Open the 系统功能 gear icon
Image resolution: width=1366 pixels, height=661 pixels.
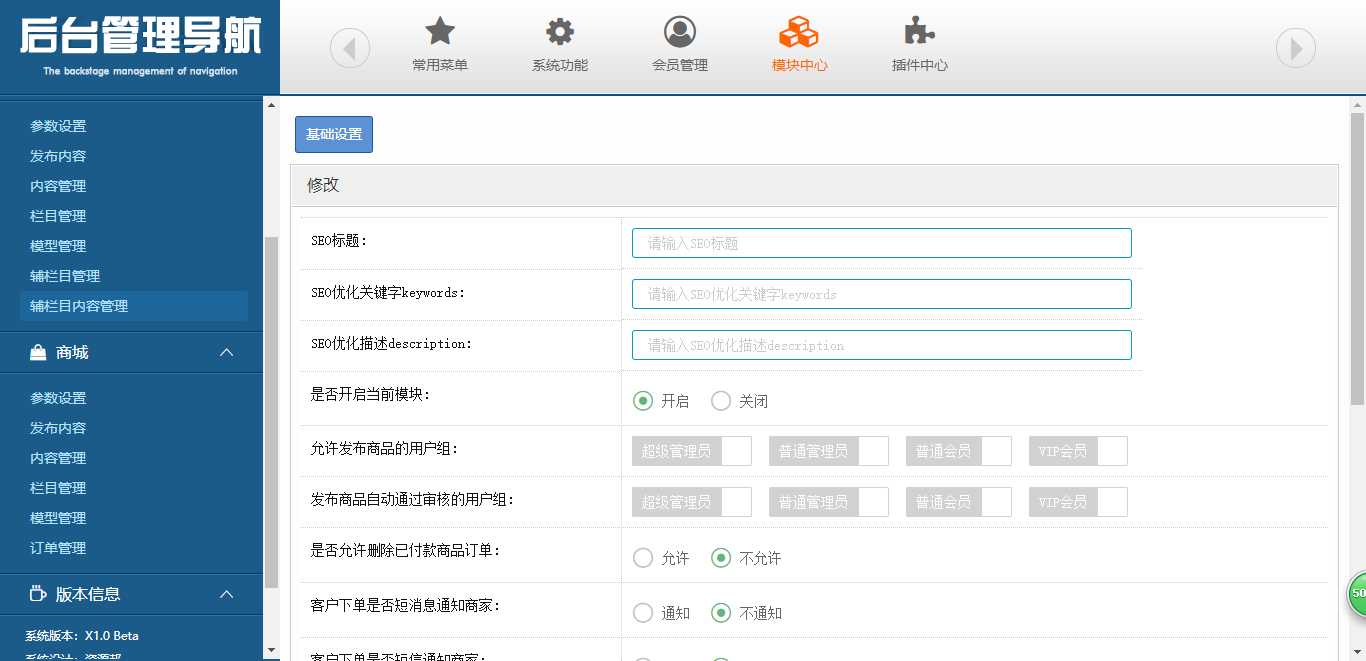pyautogui.click(x=560, y=31)
